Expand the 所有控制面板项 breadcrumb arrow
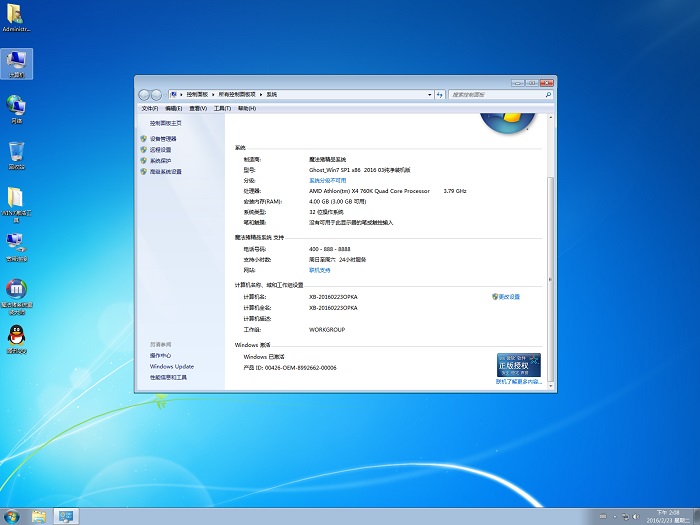The height and width of the screenshot is (525, 700). tap(262, 94)
